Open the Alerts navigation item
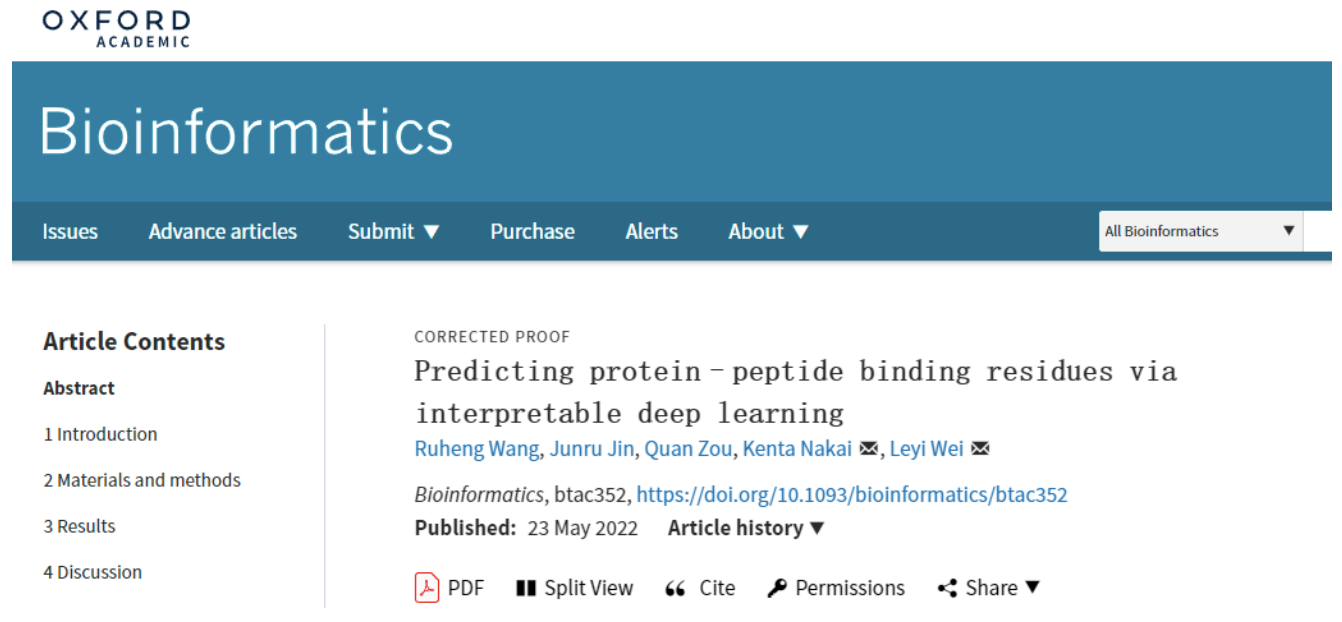The height and width of the screenshot is (622, 1342). 651,231
